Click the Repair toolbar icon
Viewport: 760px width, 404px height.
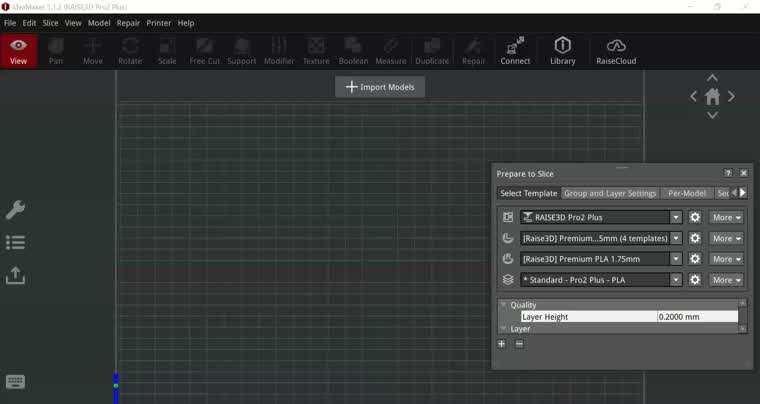pos(473,51)
